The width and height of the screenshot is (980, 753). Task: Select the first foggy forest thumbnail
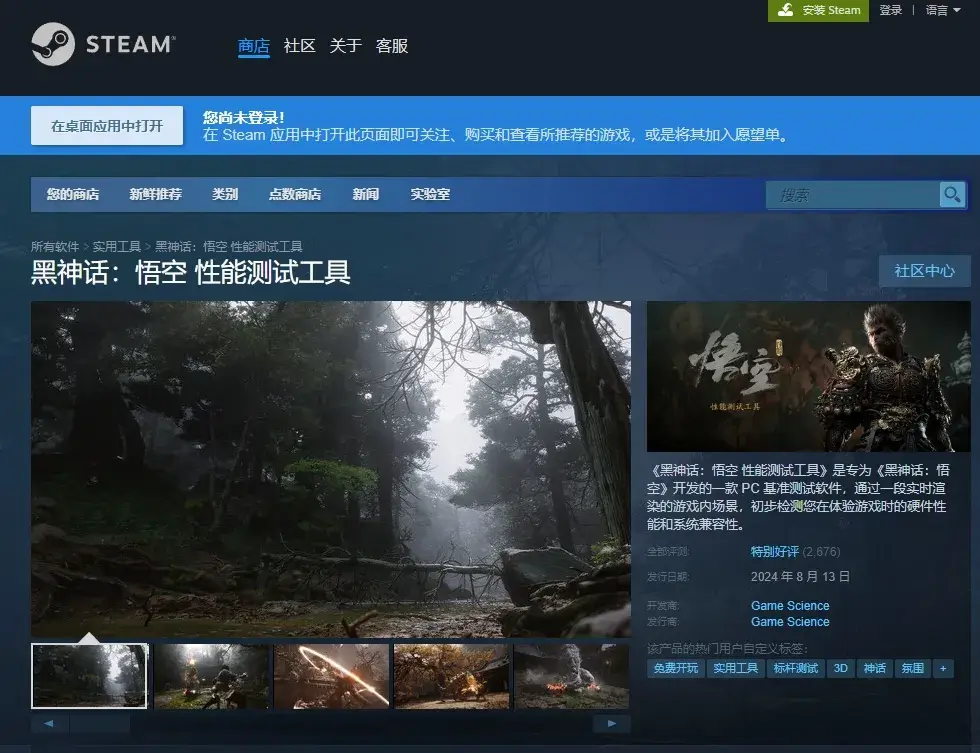tap(89, 676)
